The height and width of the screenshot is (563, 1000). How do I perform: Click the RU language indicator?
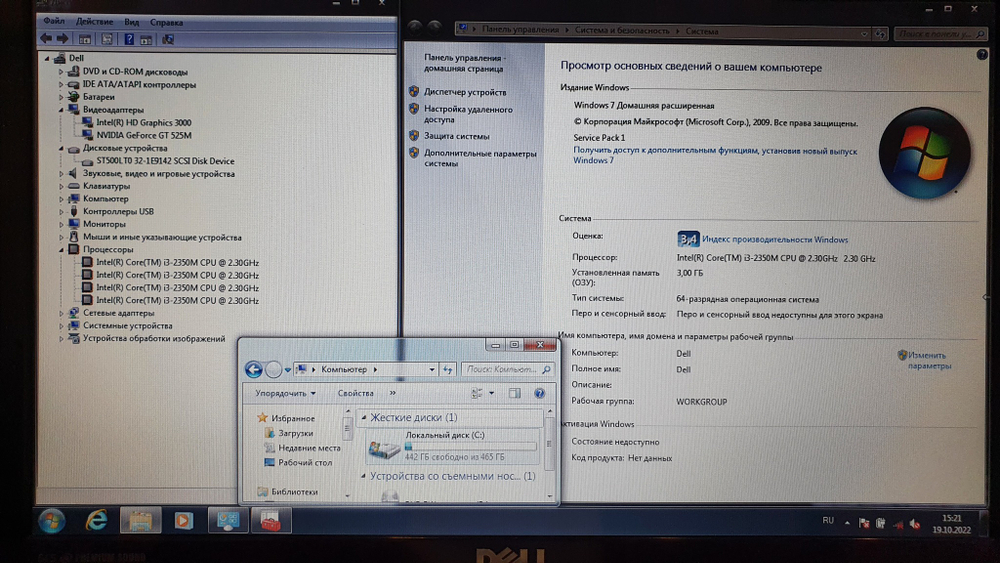828,520
